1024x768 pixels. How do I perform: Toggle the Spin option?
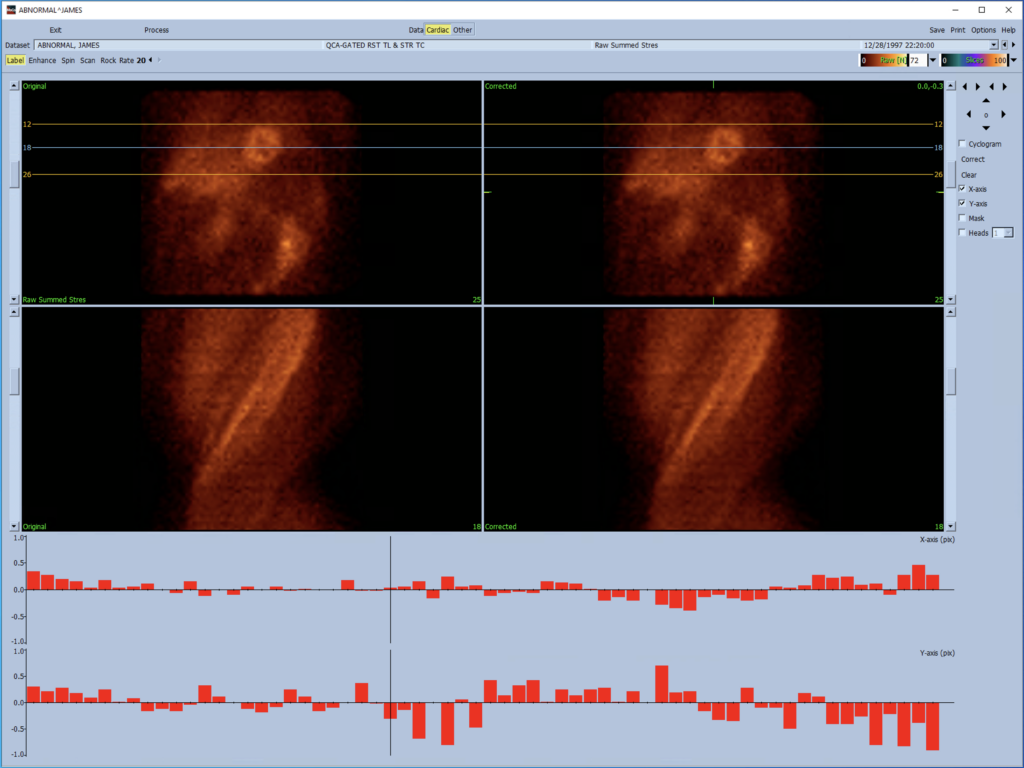click(68, 60)
